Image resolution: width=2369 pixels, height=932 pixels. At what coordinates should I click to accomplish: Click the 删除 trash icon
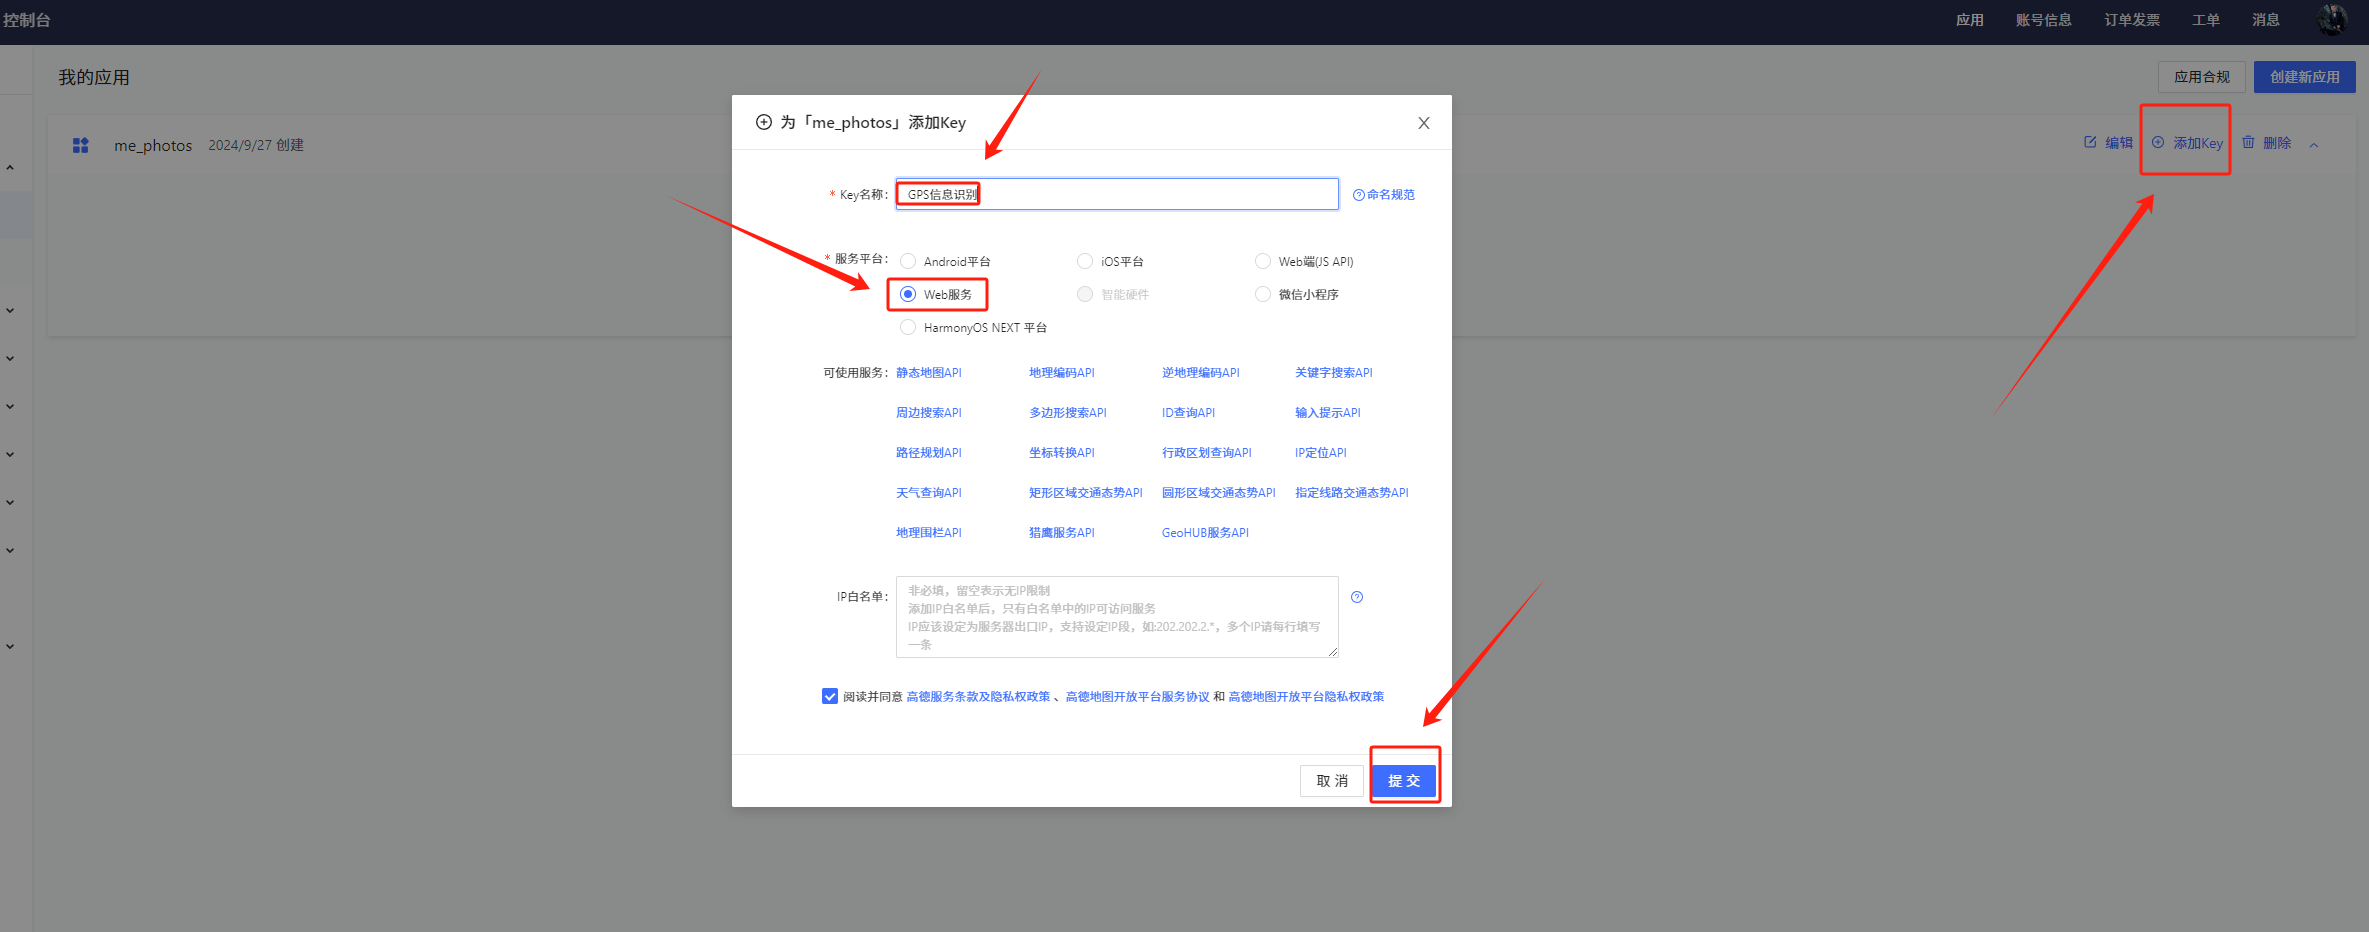pyautogui.click(x=2248, y=143)
